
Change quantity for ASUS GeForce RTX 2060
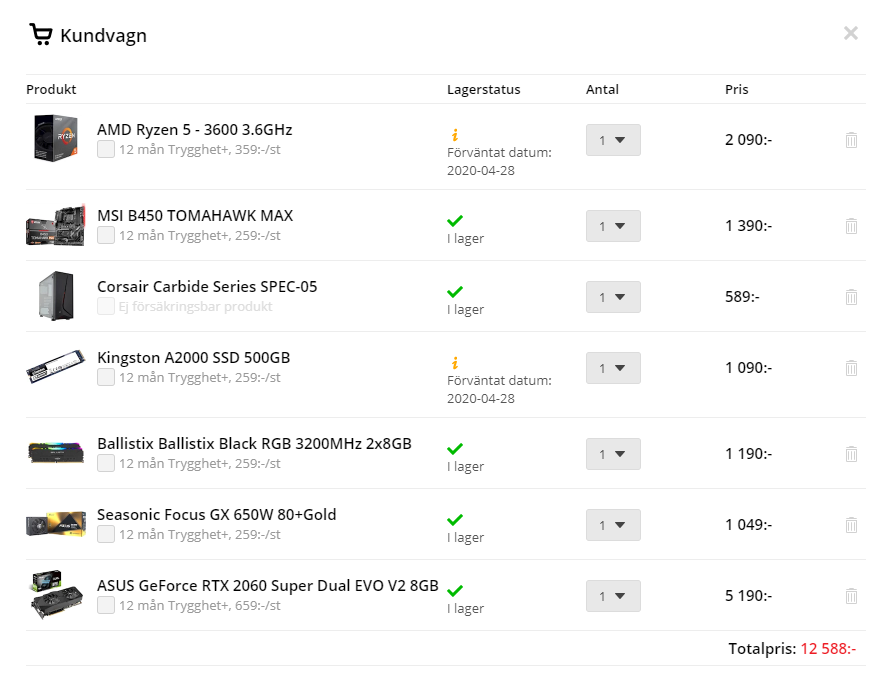[612, 596]
